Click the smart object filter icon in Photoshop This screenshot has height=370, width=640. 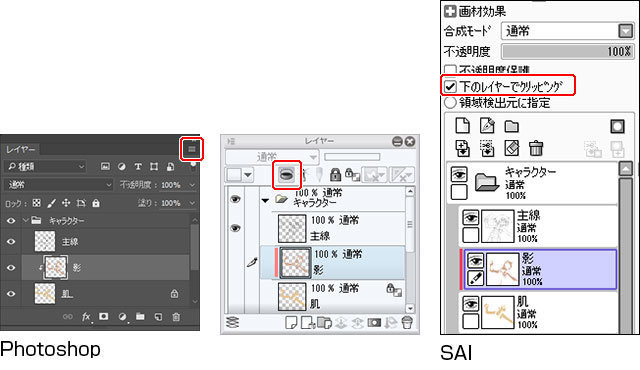pyautogui.click(x=170, y=166)
